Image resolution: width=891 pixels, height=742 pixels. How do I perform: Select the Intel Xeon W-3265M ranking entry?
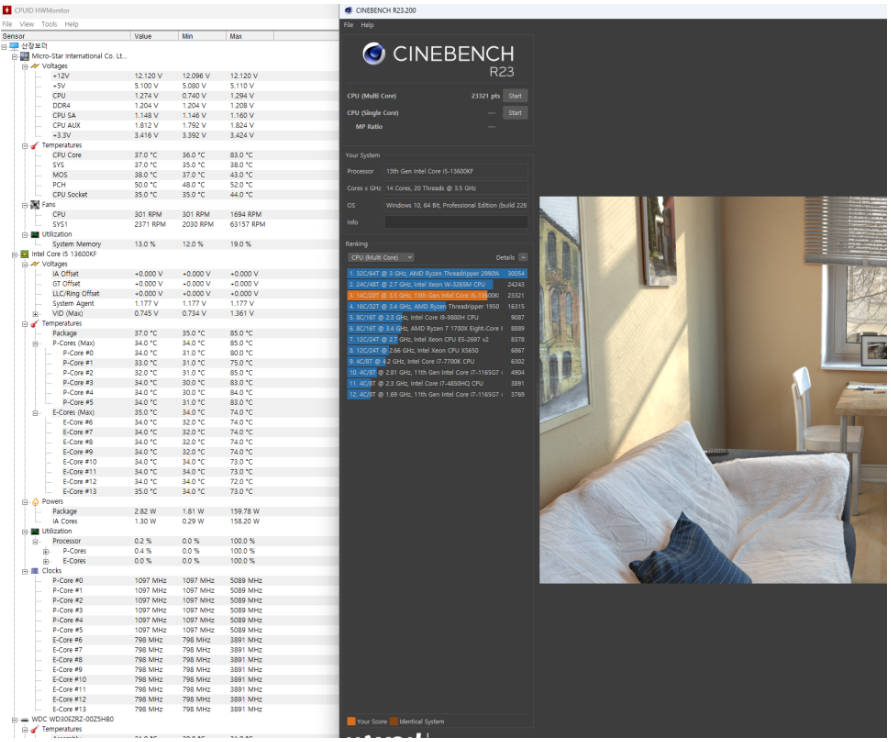click(437, 285)
